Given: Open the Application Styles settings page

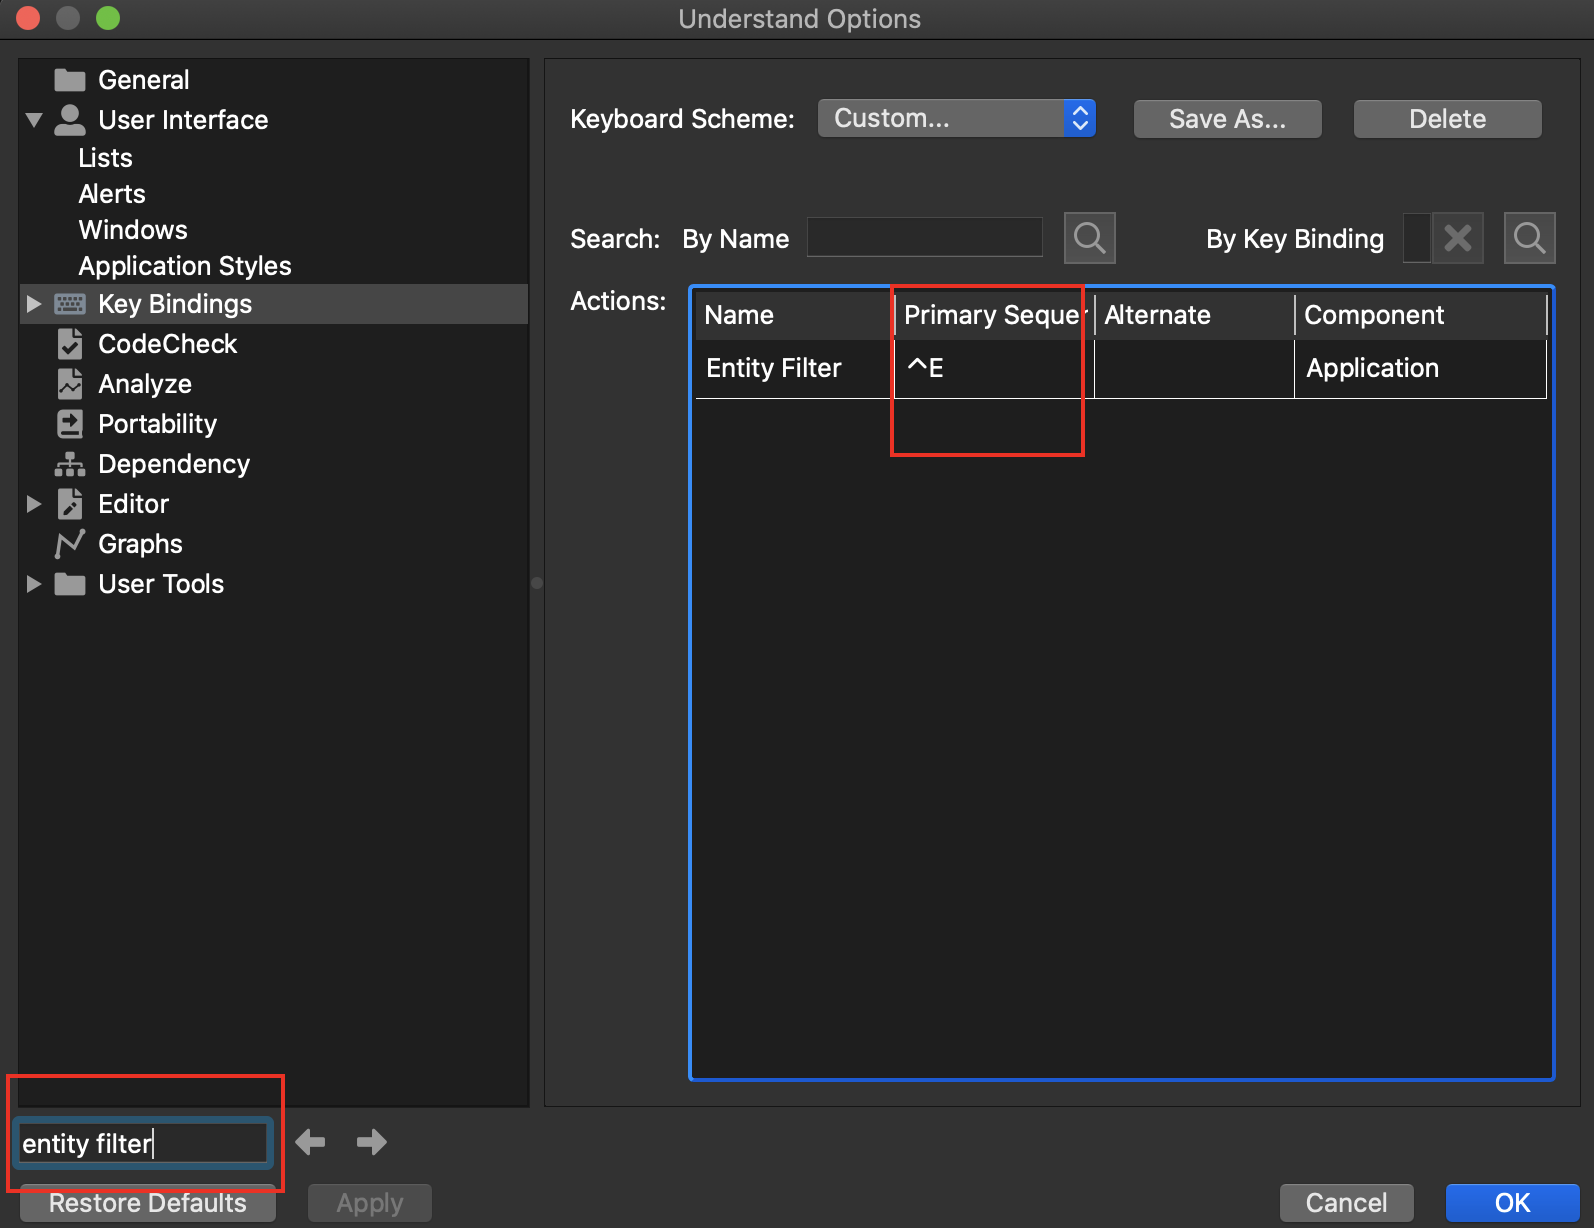Looking at the screenshot, I should coord(185,266).
